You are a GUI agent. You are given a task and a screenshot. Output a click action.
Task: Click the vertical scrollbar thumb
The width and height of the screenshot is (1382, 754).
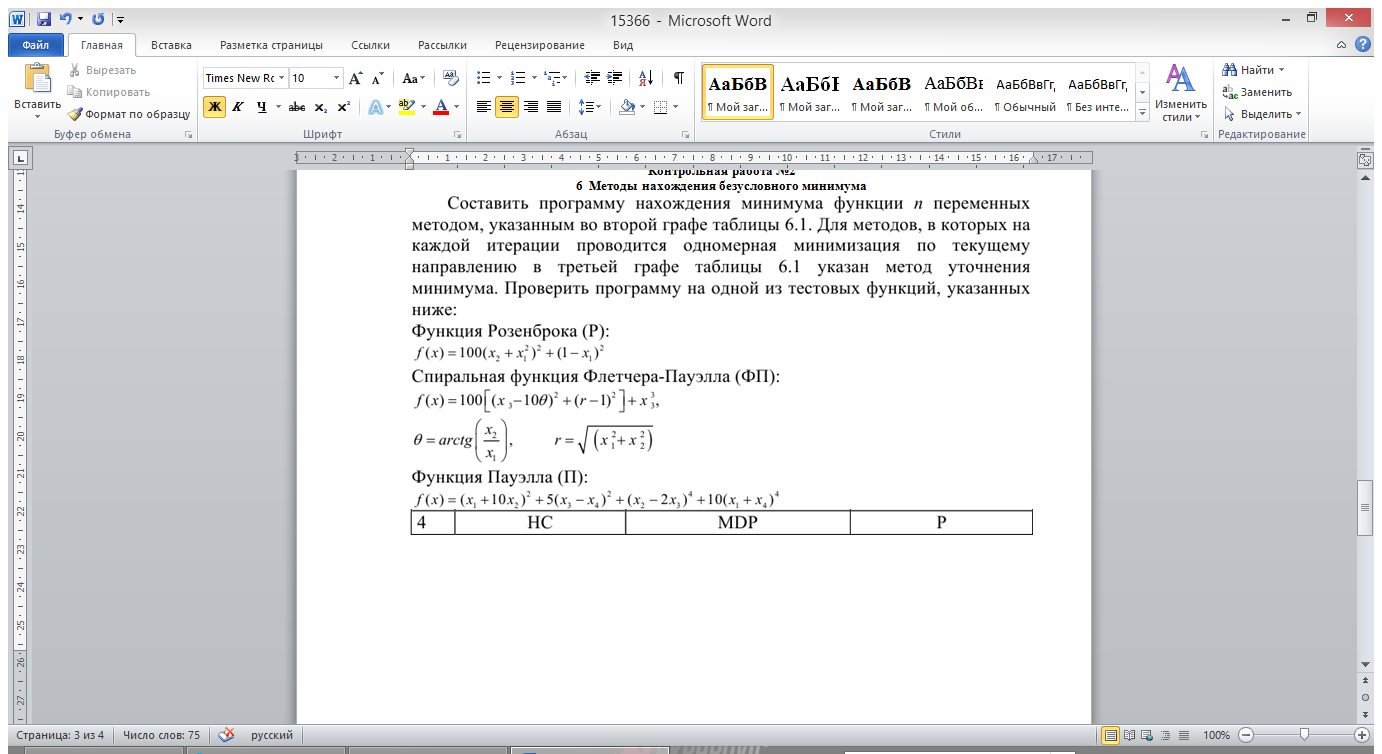click(1365, 508)
